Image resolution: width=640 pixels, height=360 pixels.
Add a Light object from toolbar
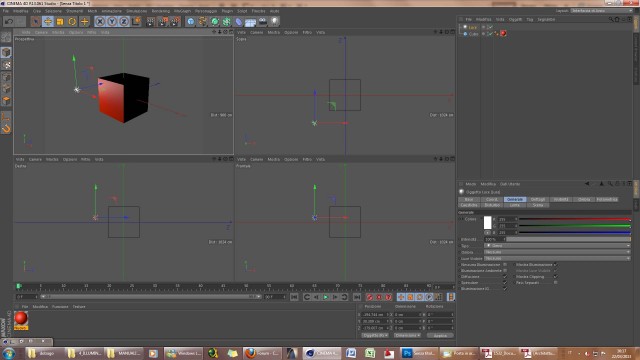point(275,21)
